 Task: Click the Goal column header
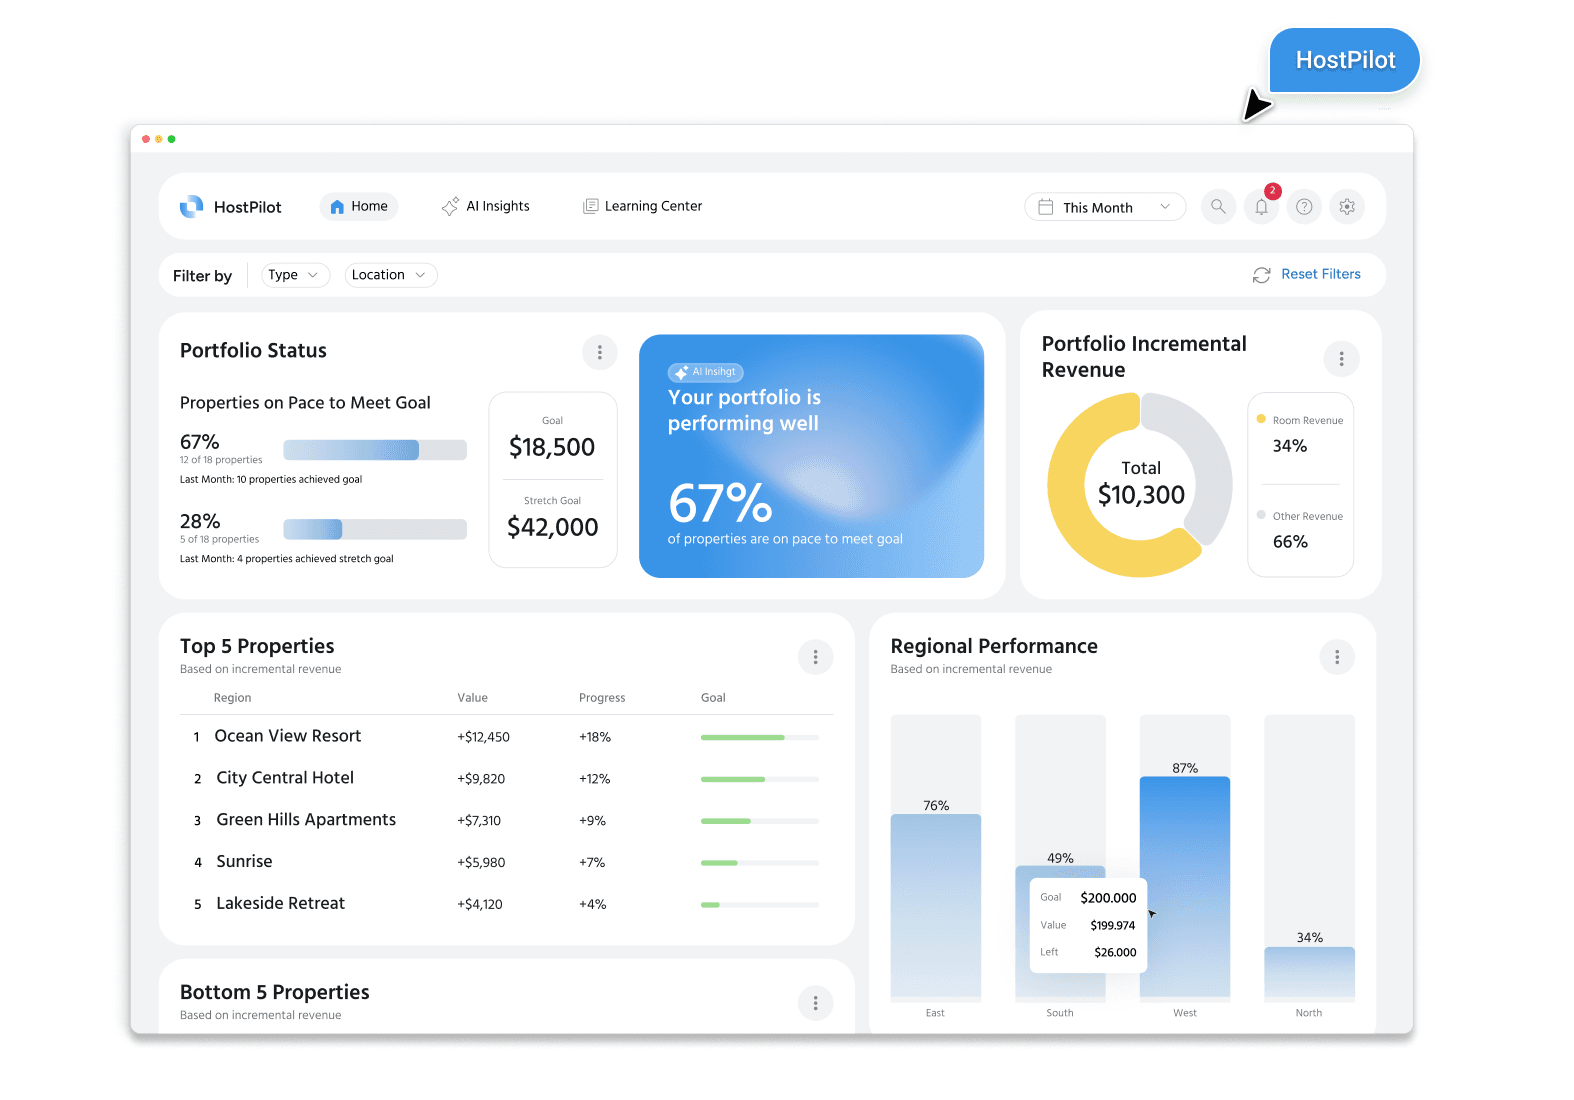713,698
